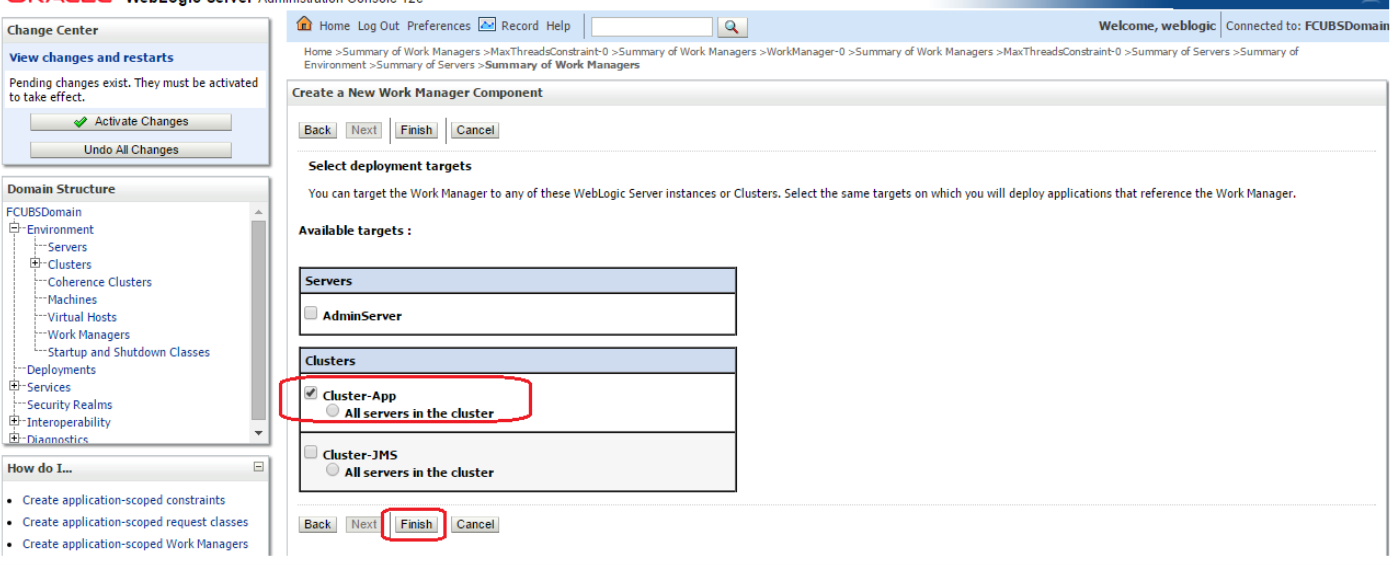Open Environment label in Domain Structure

pos(60,229)
